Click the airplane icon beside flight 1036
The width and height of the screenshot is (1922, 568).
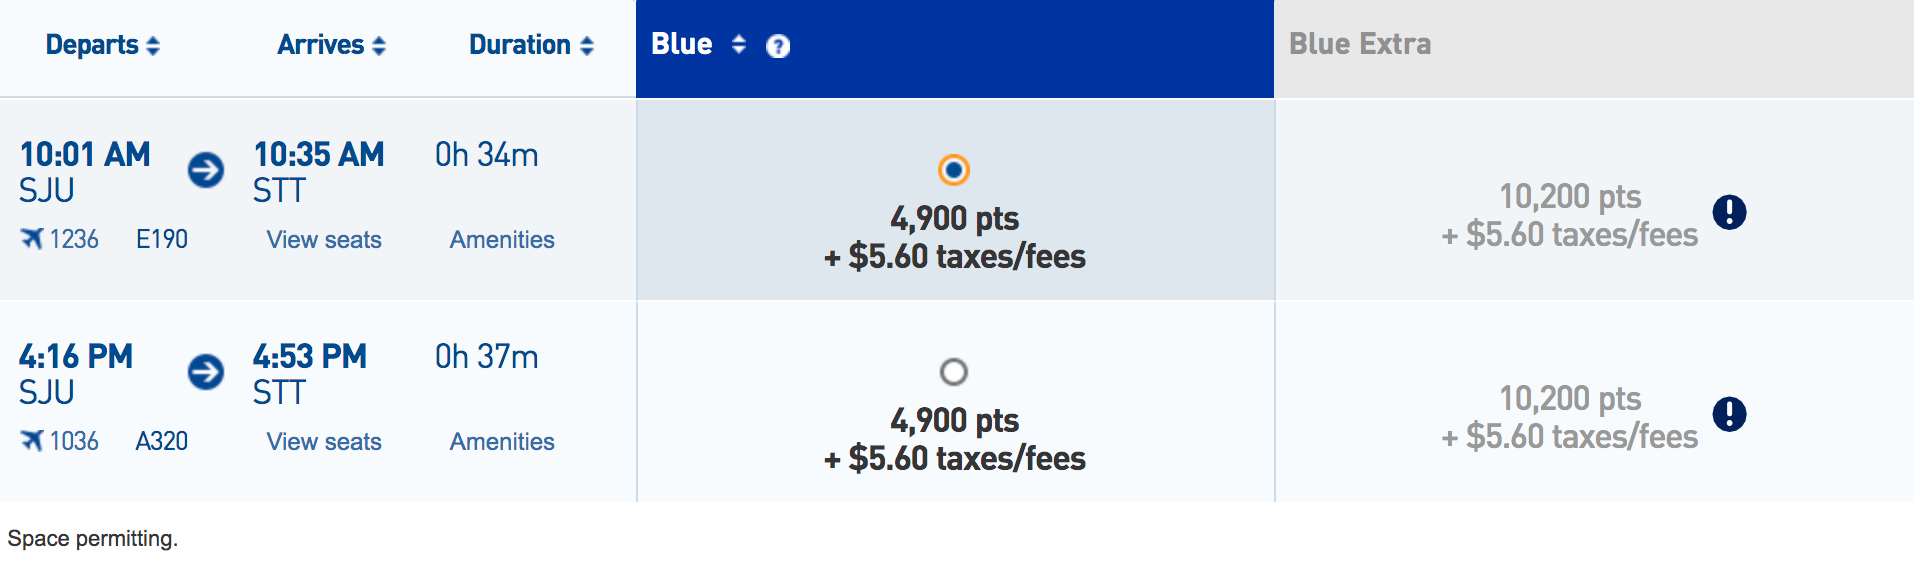[x=32, y=441]
